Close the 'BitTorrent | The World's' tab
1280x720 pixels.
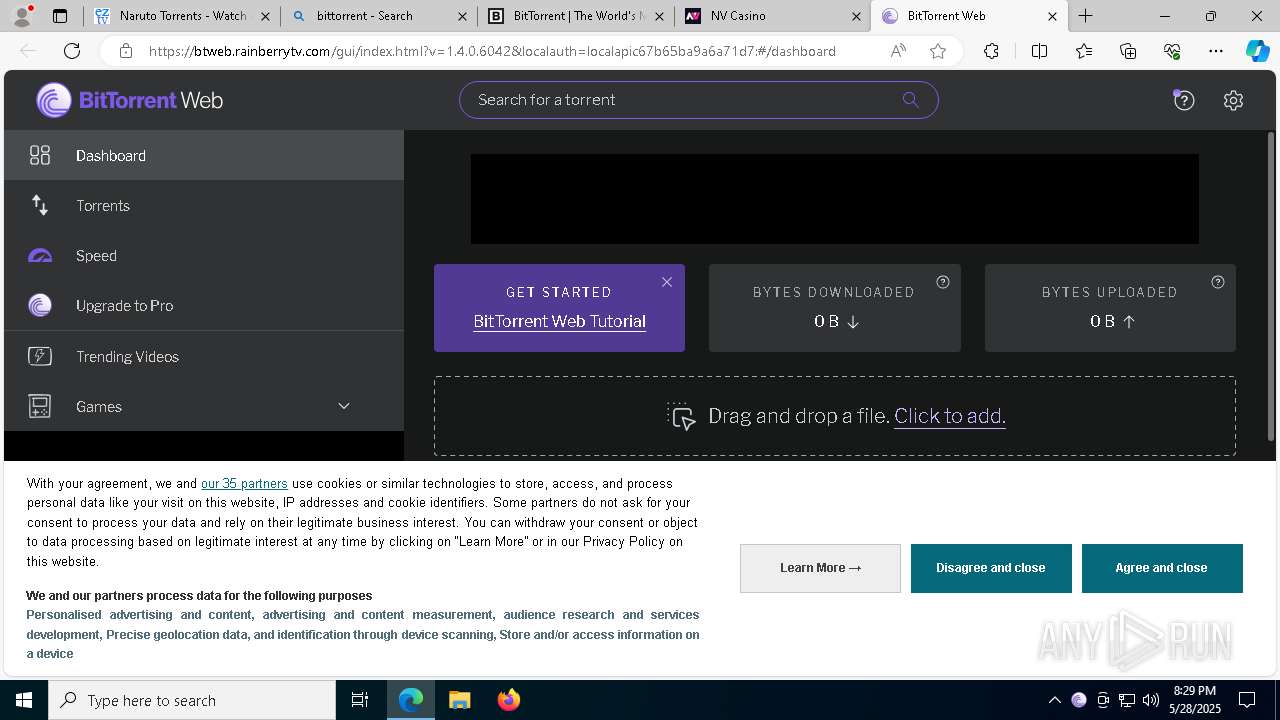658,16
